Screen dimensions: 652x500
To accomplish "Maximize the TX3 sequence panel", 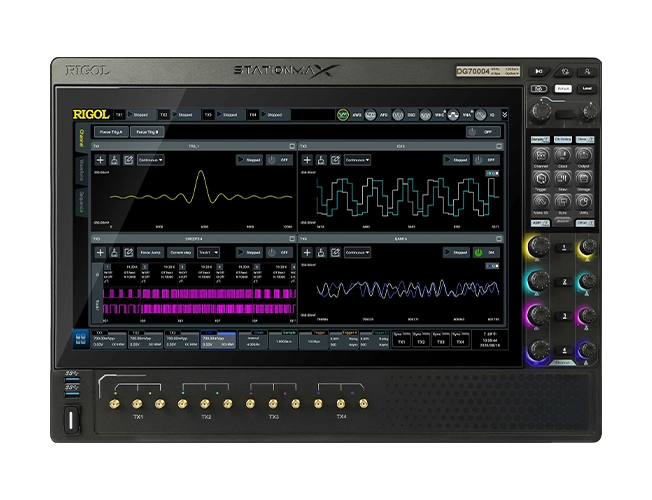I will 292,239.
